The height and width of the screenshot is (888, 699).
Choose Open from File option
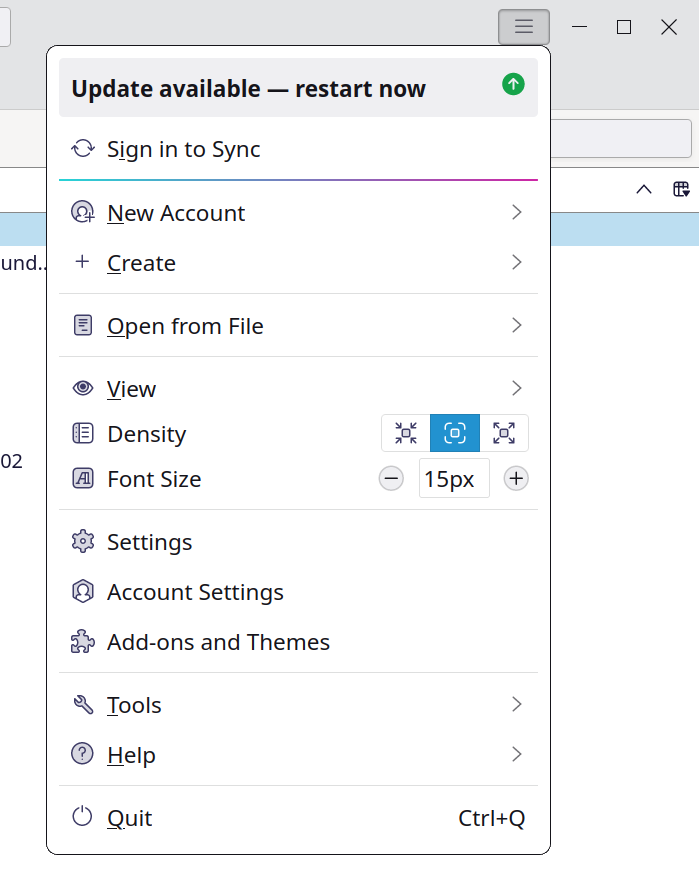(185, 326)
